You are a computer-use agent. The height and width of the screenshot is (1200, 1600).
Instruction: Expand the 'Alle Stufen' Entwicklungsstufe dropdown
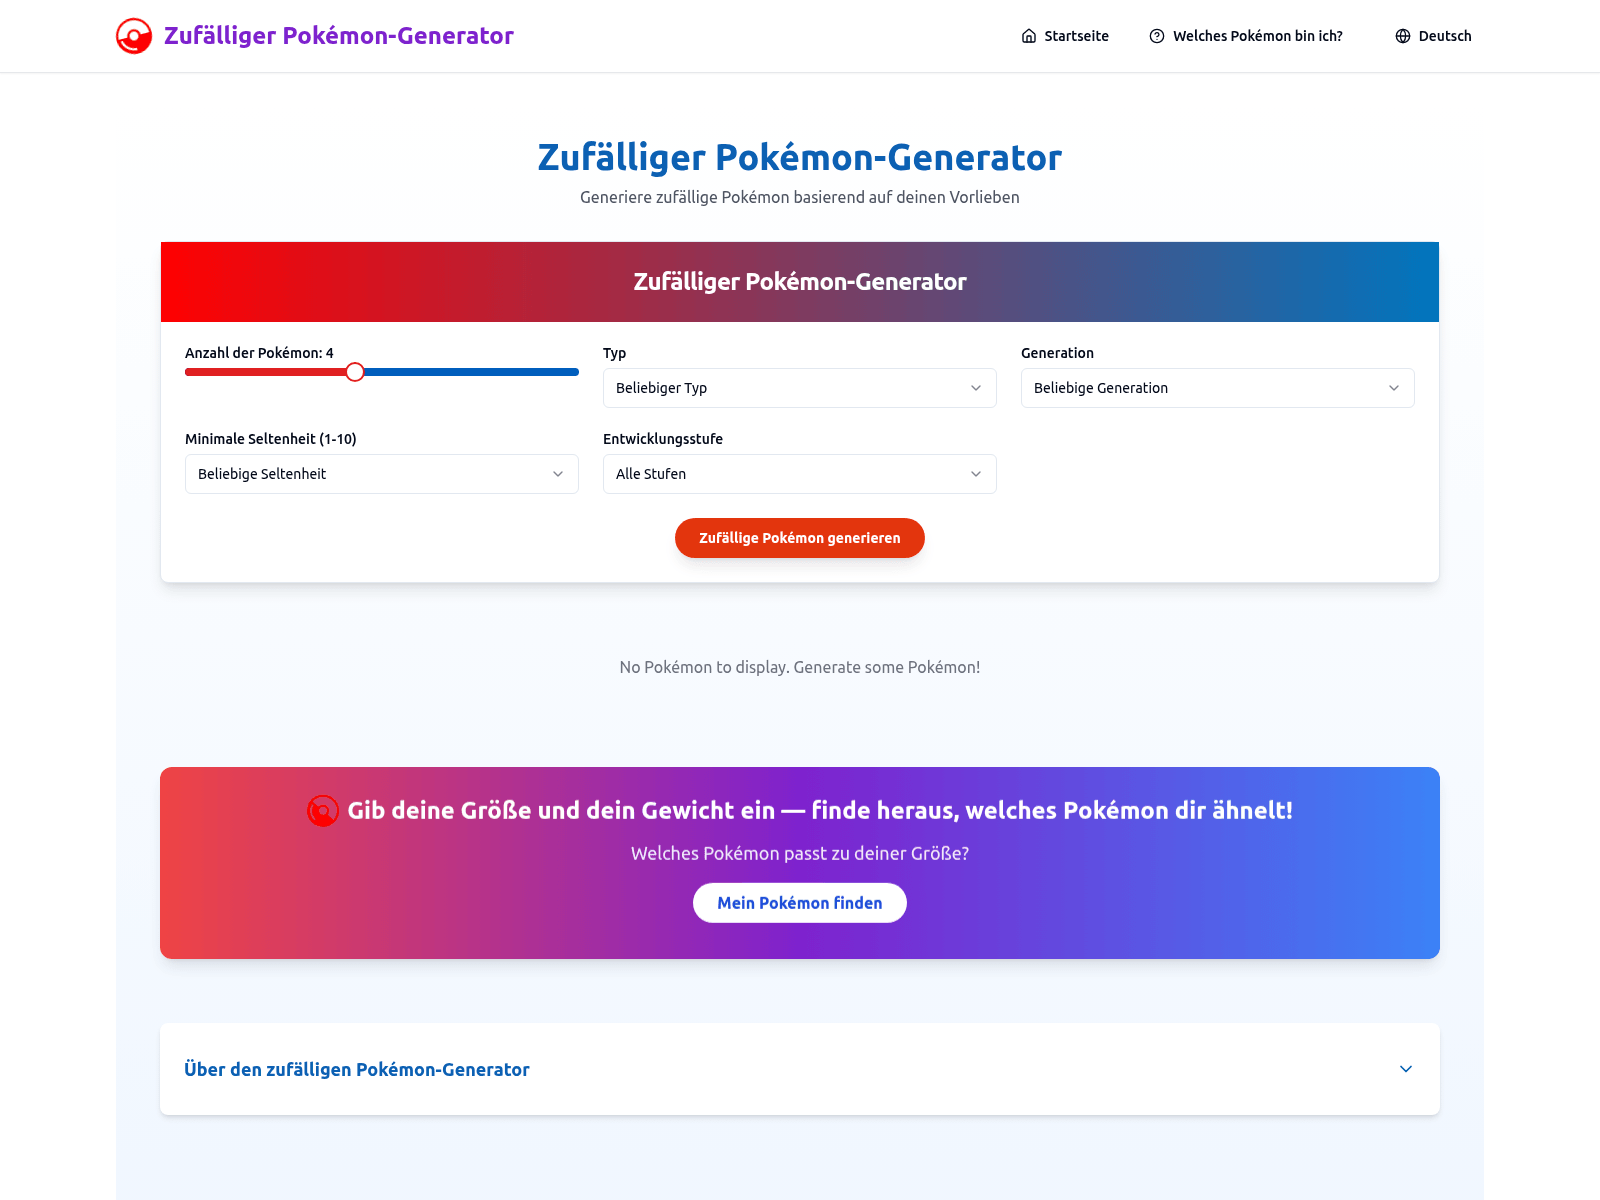pyautogui.click(x=799, y=474)
